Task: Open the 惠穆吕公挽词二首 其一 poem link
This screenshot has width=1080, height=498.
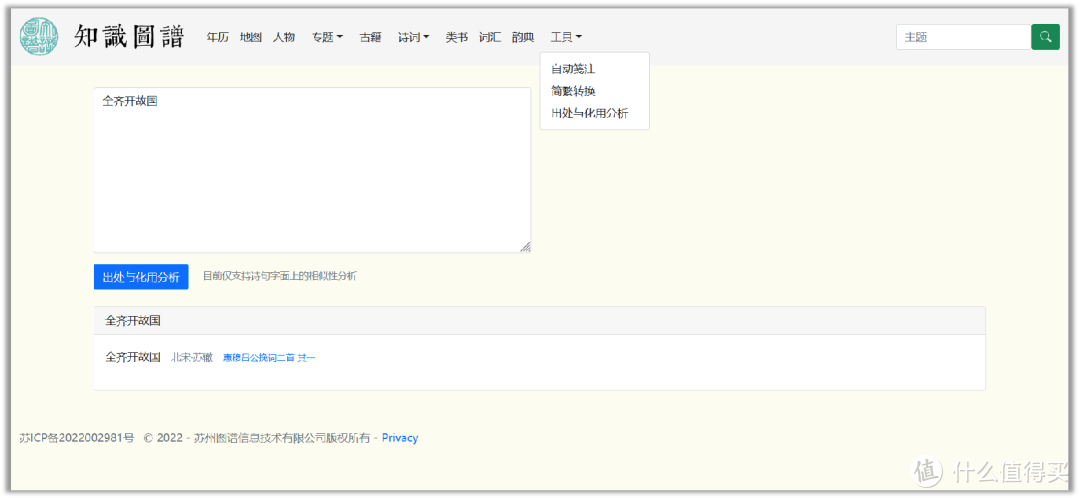Action: [x=268, y=357]
